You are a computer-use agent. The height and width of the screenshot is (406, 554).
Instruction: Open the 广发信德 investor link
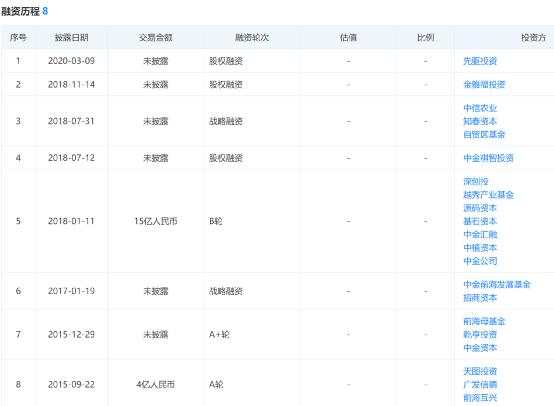tap(480, 384)
